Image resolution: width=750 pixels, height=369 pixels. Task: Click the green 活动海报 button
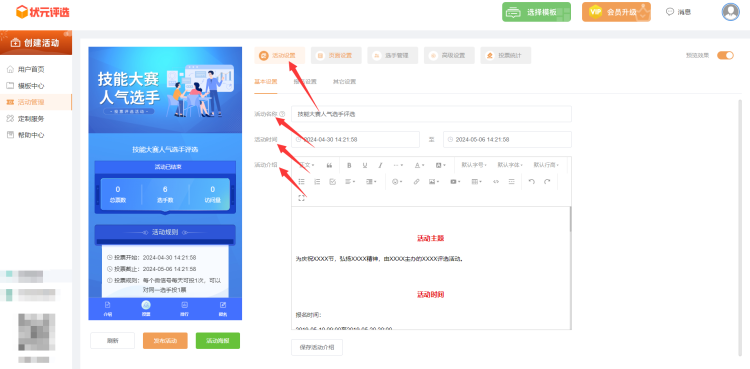coord(218,341)
